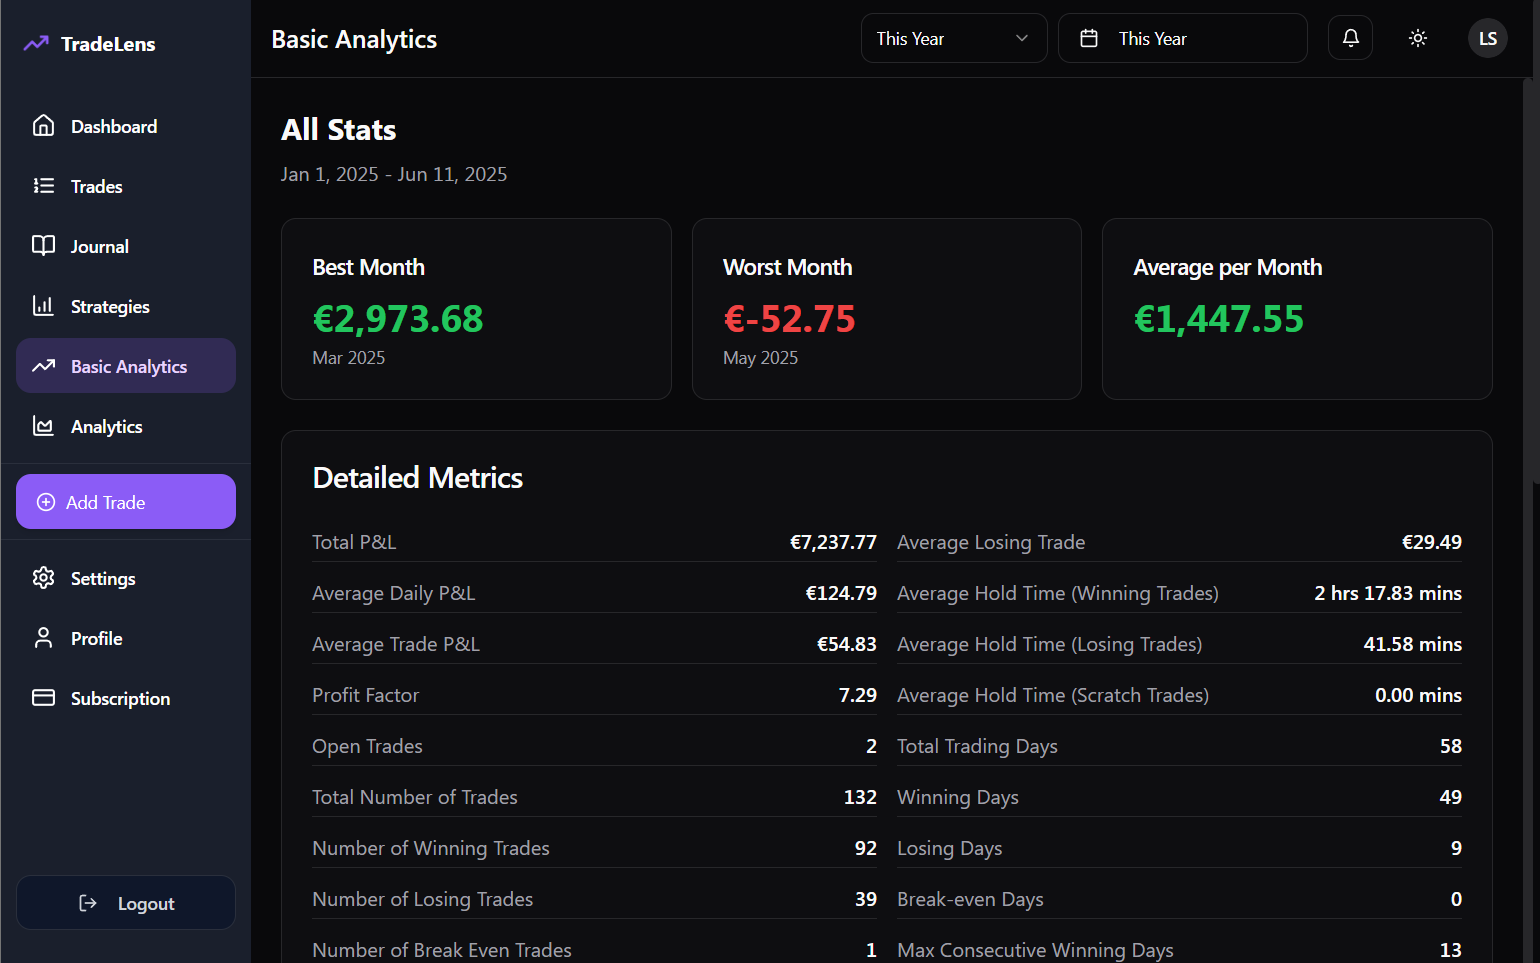Click Number of Winning Trades value 92
The image size is (1540, 963).
coord(866,848)
